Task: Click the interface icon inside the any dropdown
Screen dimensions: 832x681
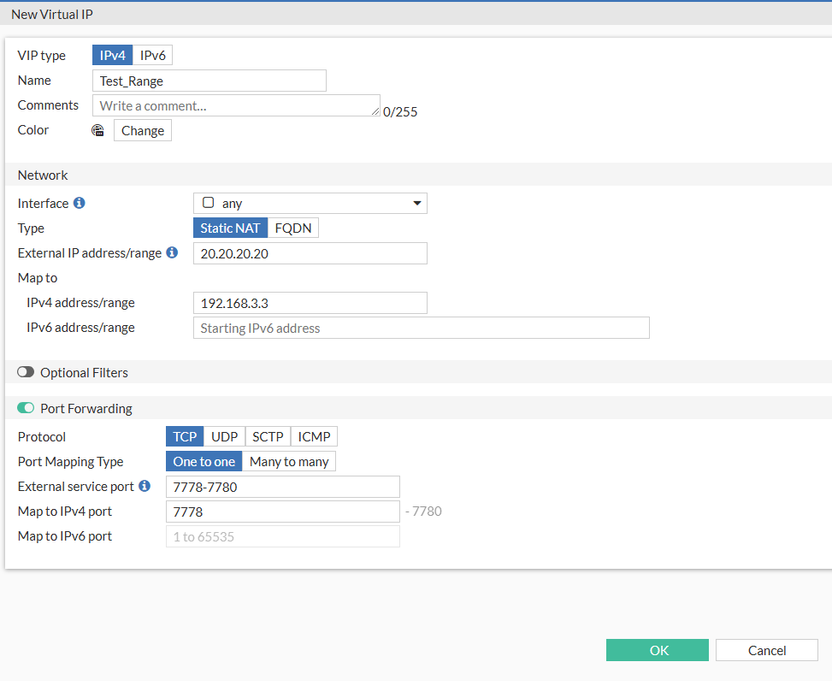Action: (x=209, y=202)
